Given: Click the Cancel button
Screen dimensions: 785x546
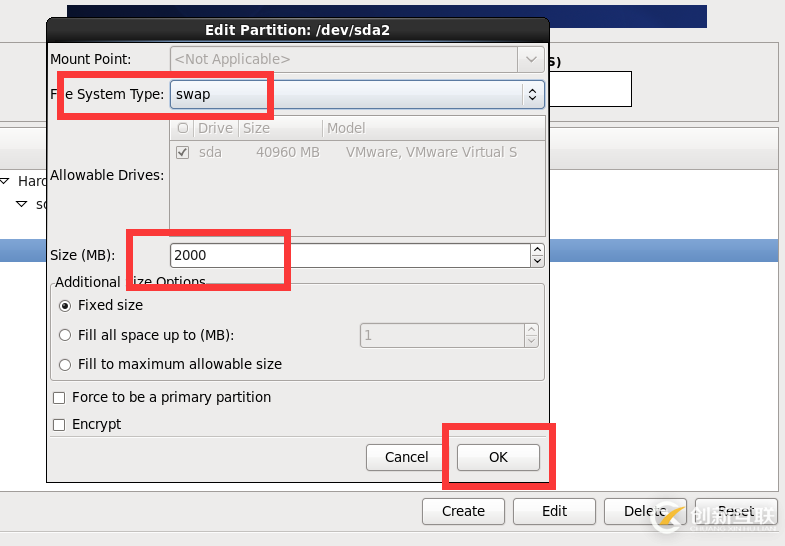Looking at the screenshot, I should point(407,457).
